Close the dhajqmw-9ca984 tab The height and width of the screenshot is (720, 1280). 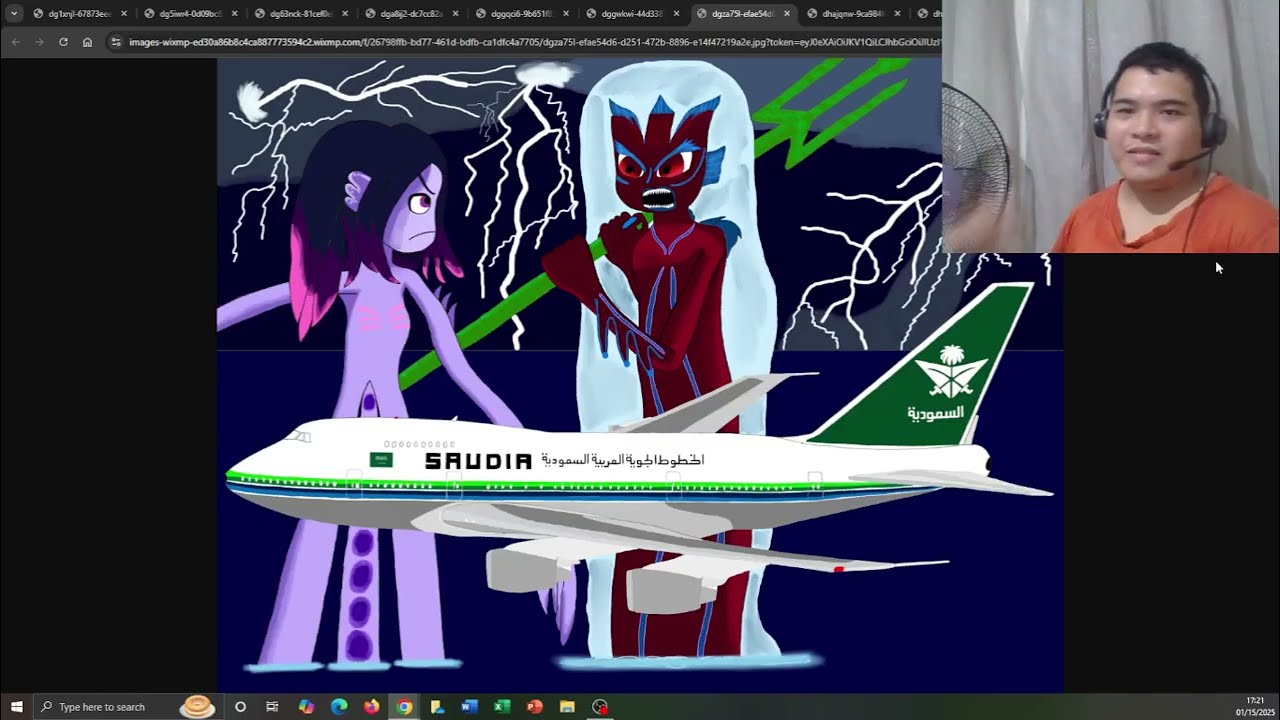897,14
